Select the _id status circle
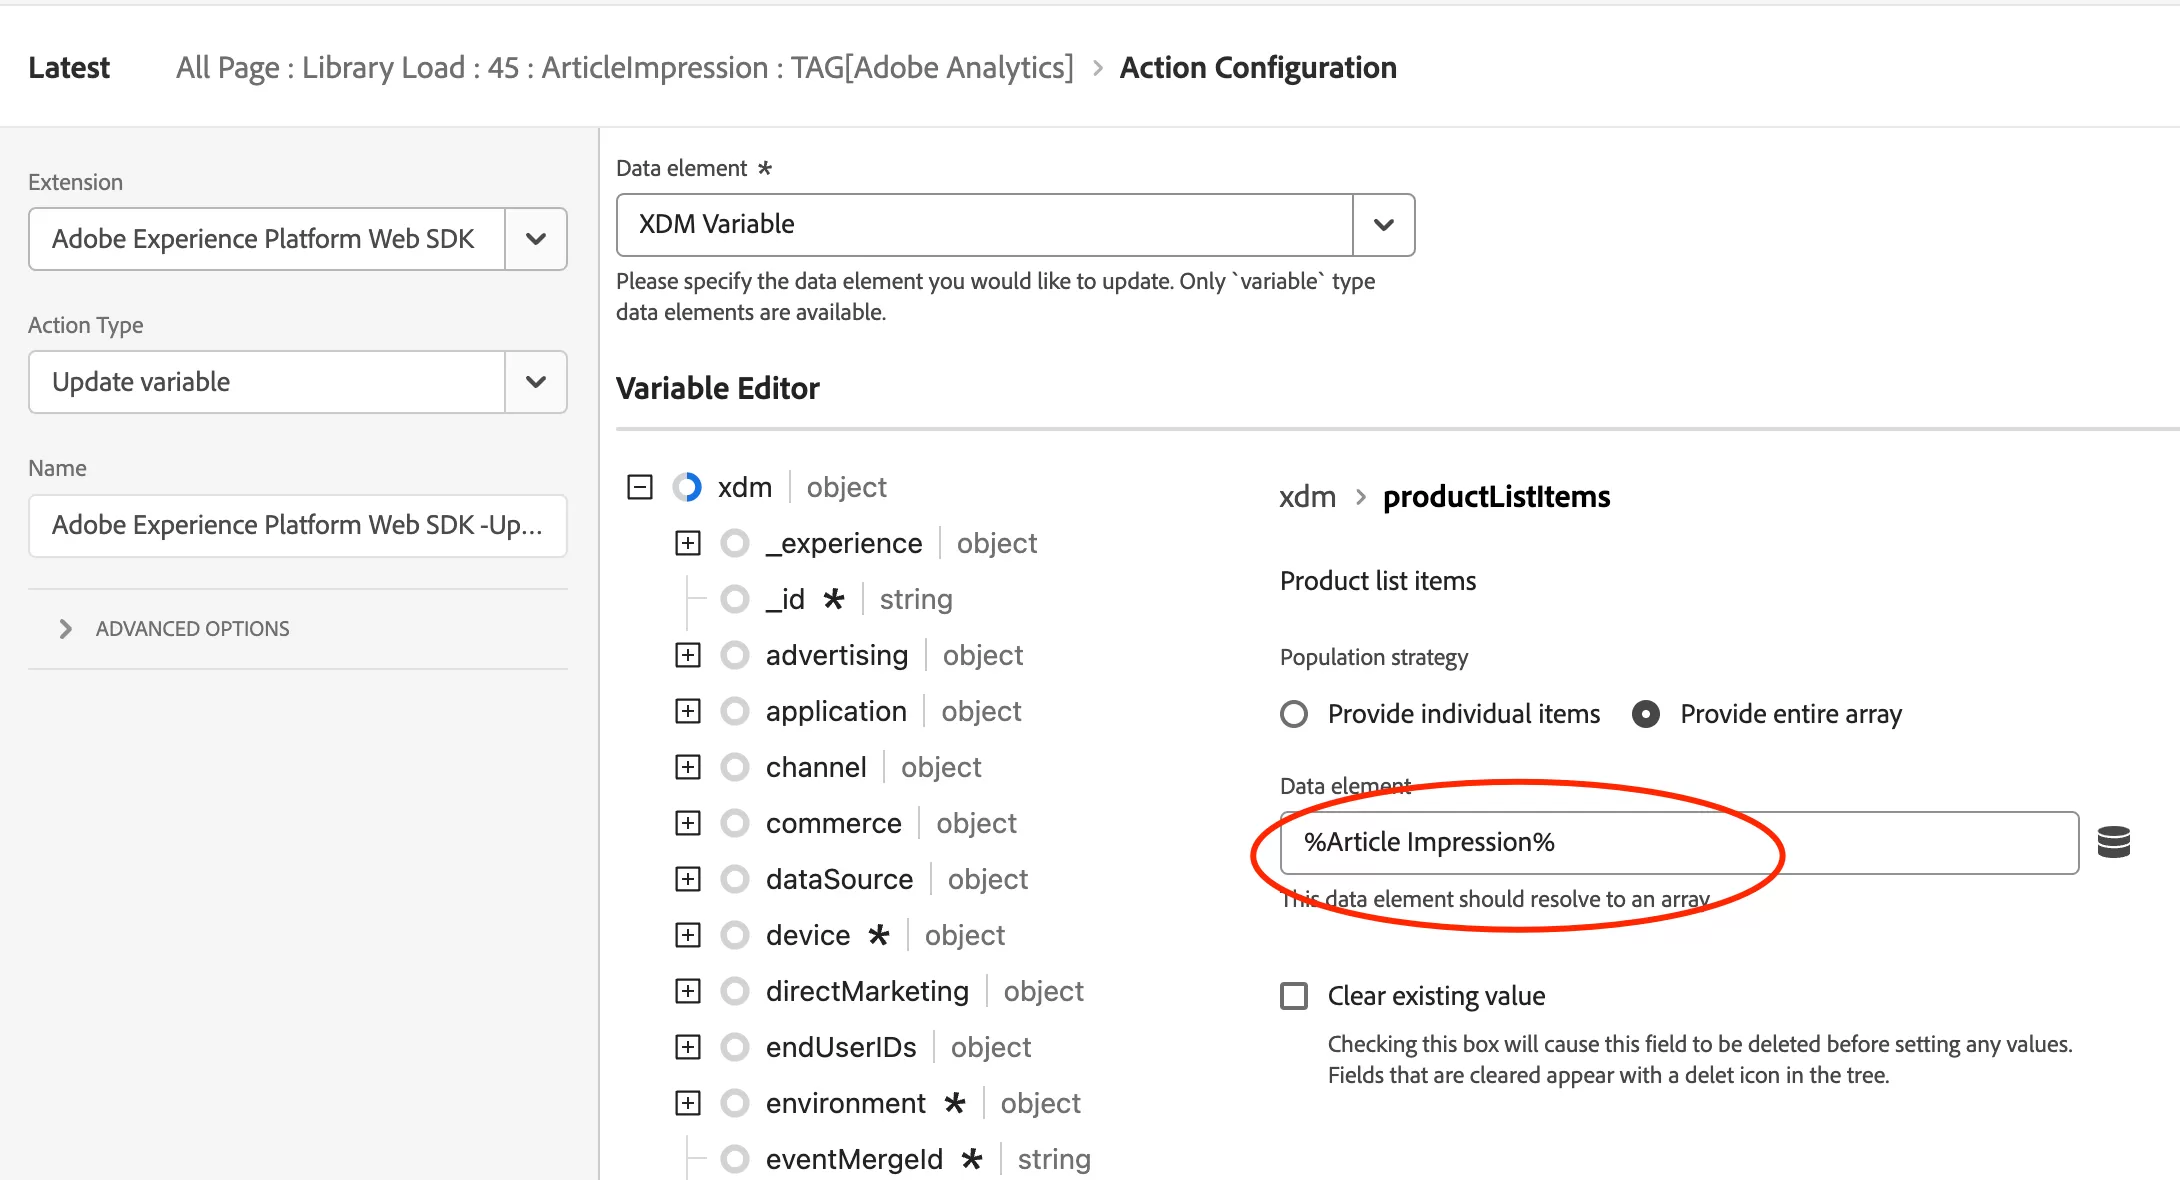This screenshot has width=2180, height=1180. 735,599
